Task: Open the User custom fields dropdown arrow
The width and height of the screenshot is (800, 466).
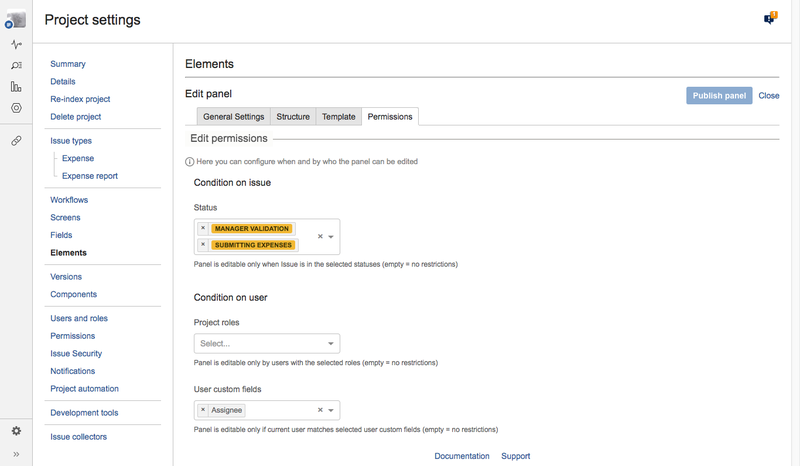Action: coord(331,410)
